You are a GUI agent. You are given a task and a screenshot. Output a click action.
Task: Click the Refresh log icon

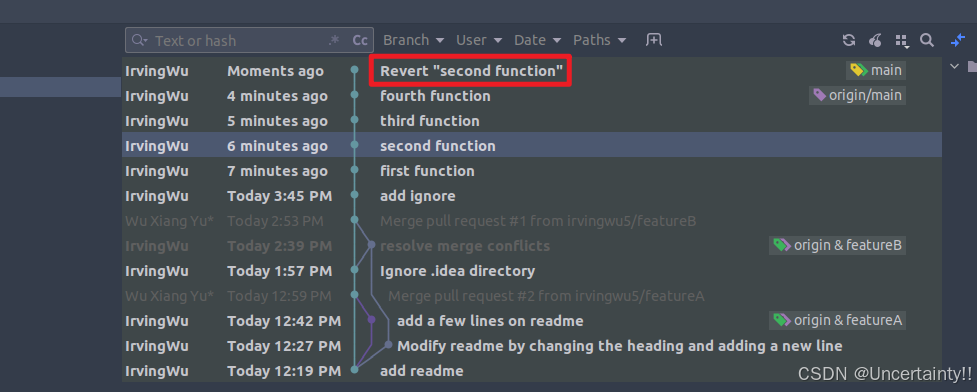tap(849, 41)
